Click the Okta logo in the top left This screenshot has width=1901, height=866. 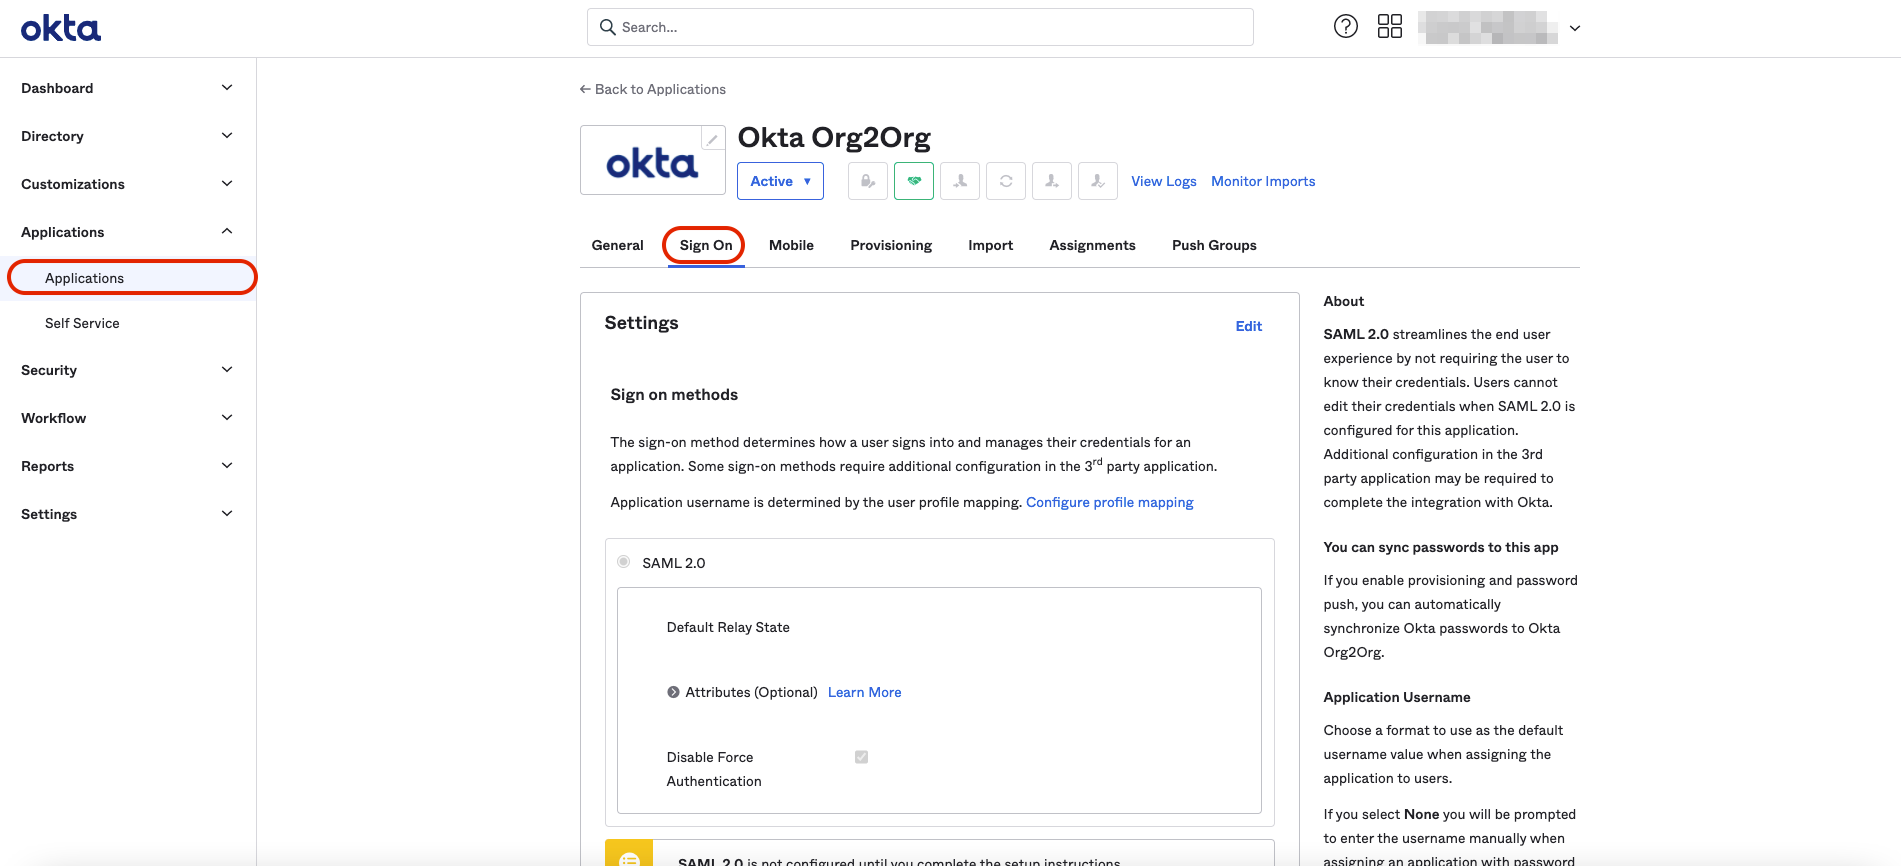(61, 28)
